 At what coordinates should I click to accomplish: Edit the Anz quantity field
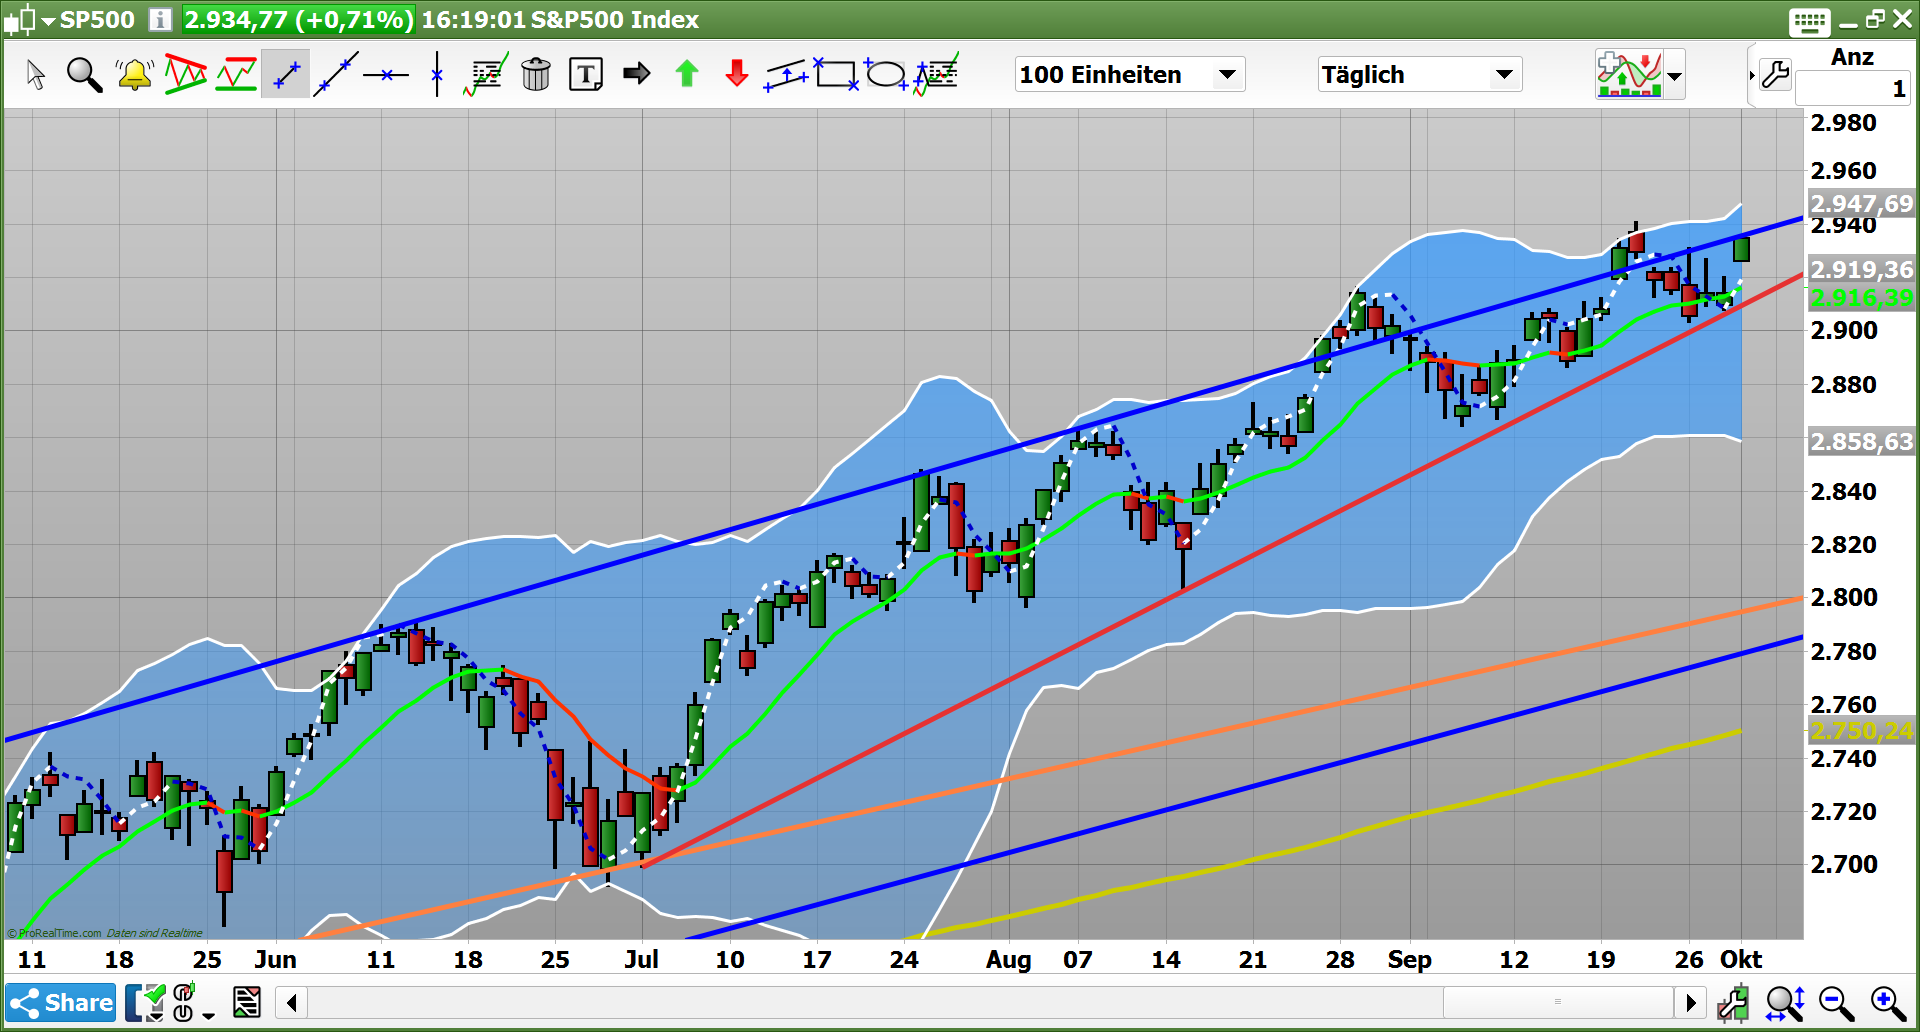pyautogui.click(x=1852, y=89)
